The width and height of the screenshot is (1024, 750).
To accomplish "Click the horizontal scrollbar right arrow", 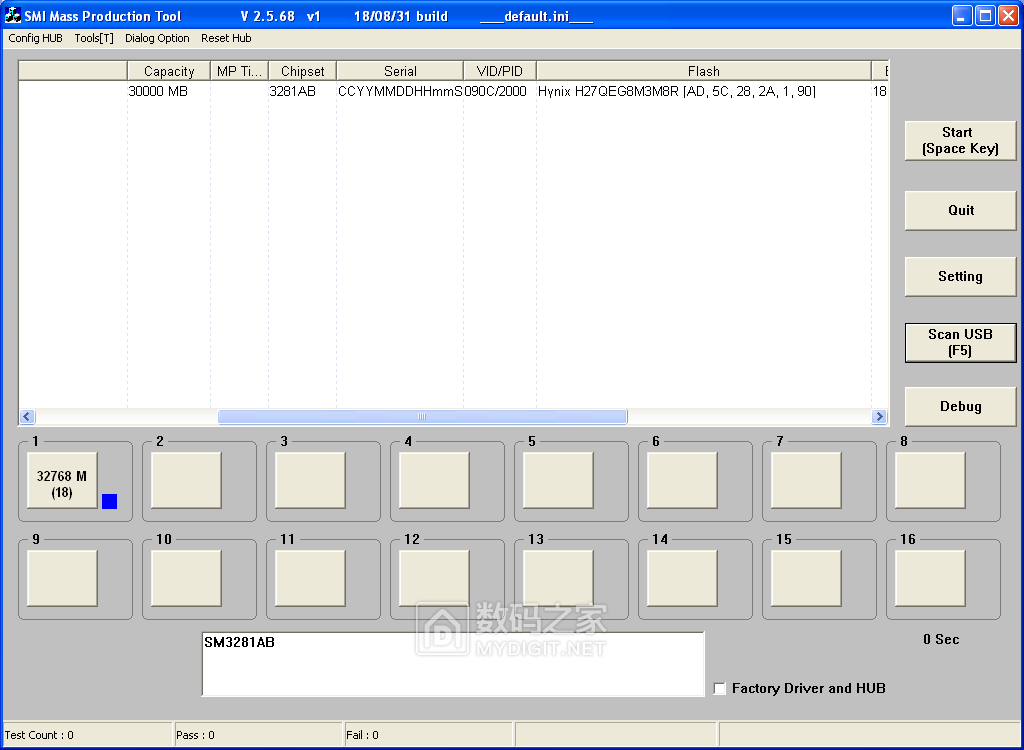I will pos(879,416).
